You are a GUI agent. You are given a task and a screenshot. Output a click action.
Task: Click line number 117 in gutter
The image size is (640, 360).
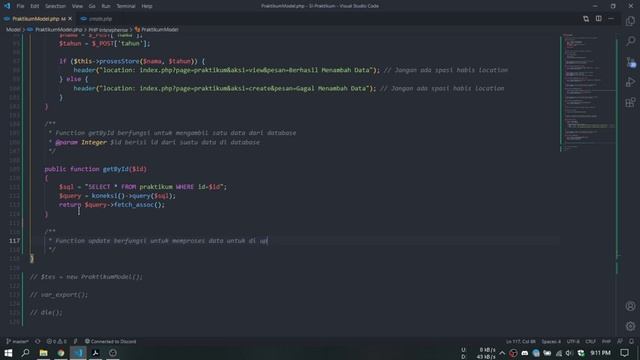(x=14, y=241)
